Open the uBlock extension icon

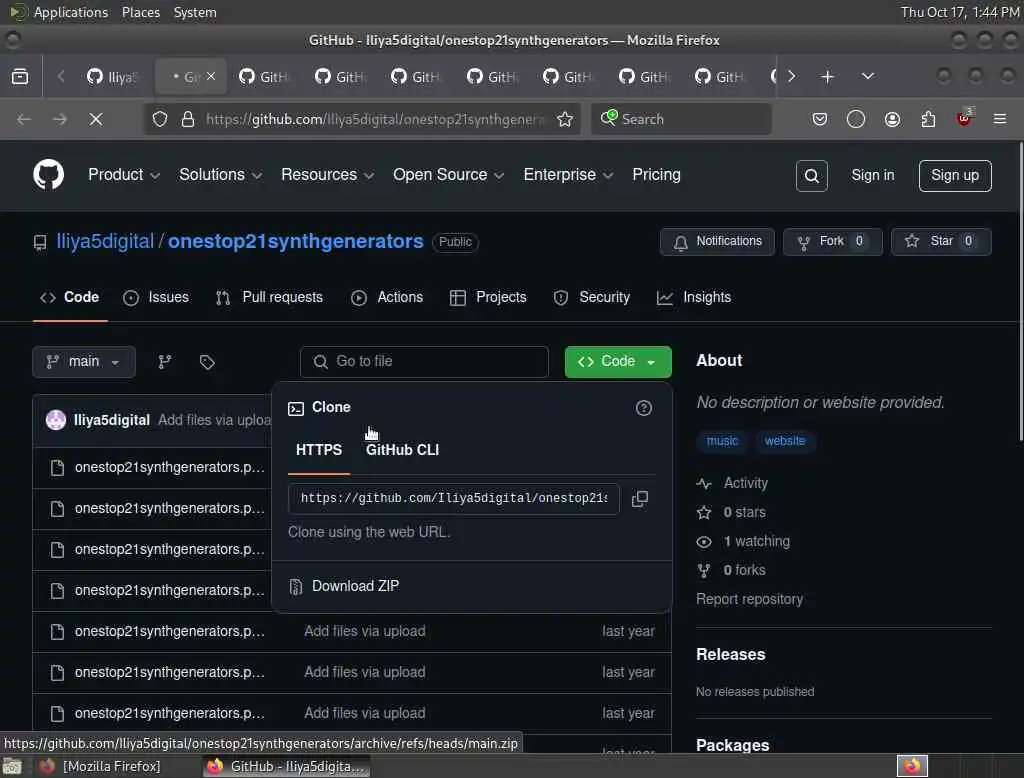click(964, 118)
